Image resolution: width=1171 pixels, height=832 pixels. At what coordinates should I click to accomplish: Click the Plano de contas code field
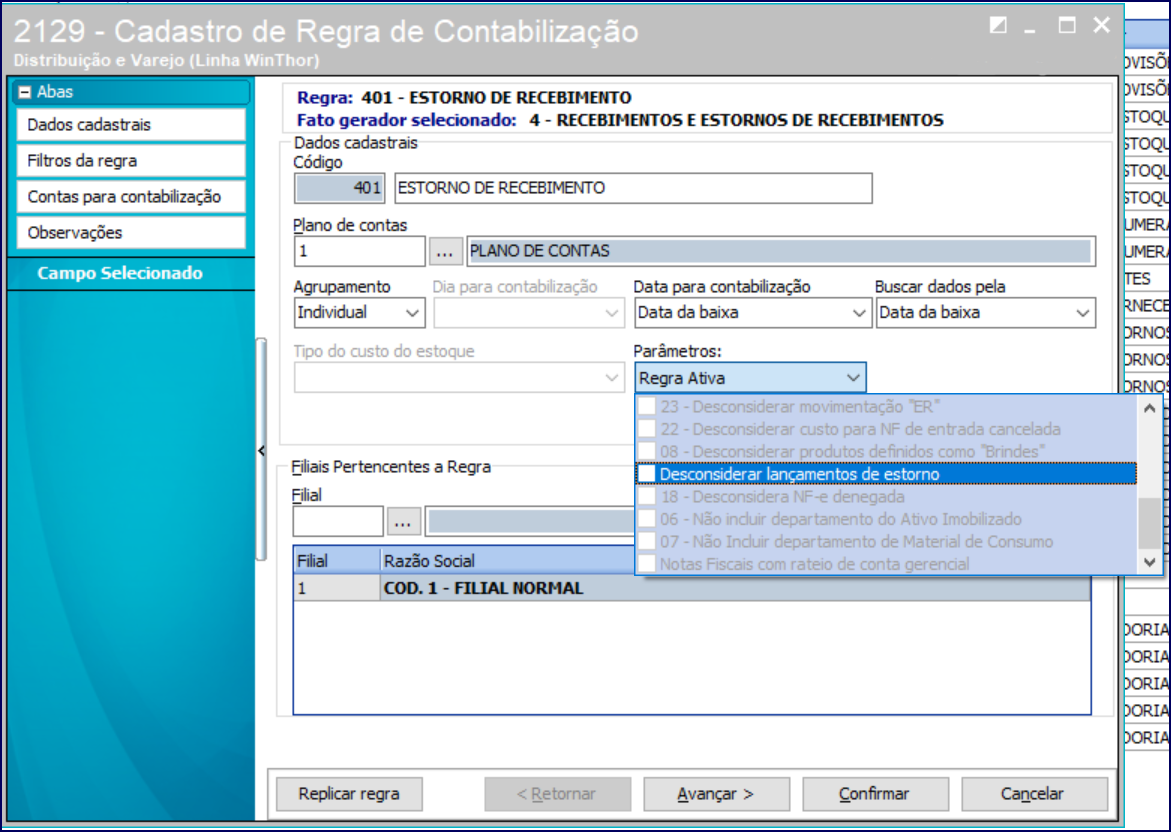click(x=359, y=252)
